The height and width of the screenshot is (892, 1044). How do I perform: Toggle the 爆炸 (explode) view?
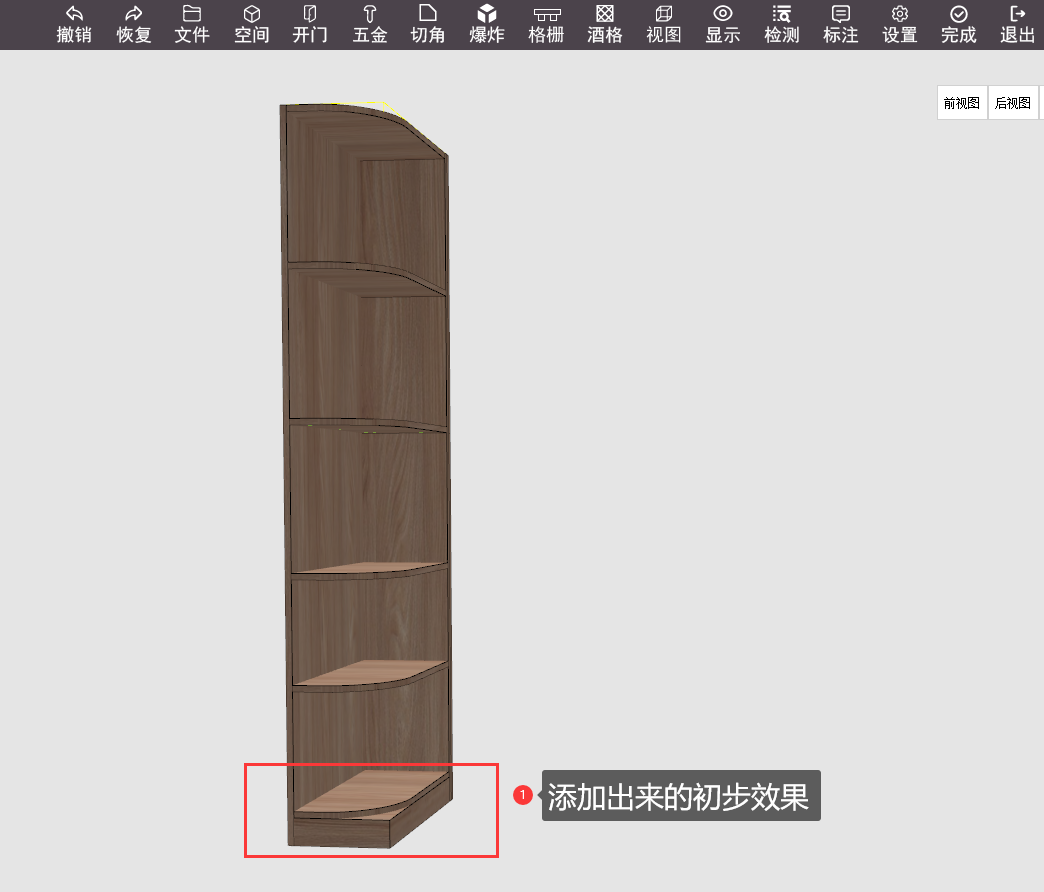487,25
